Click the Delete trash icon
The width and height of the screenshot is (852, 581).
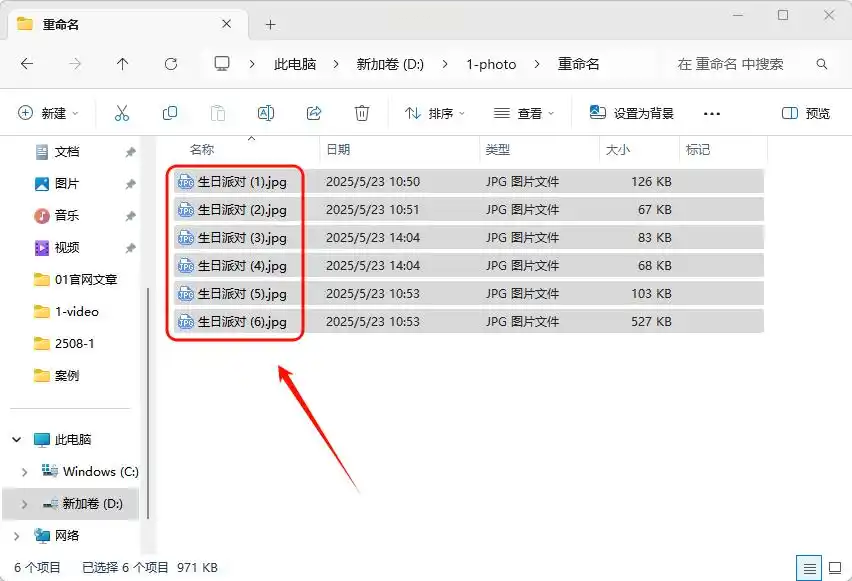362,113
